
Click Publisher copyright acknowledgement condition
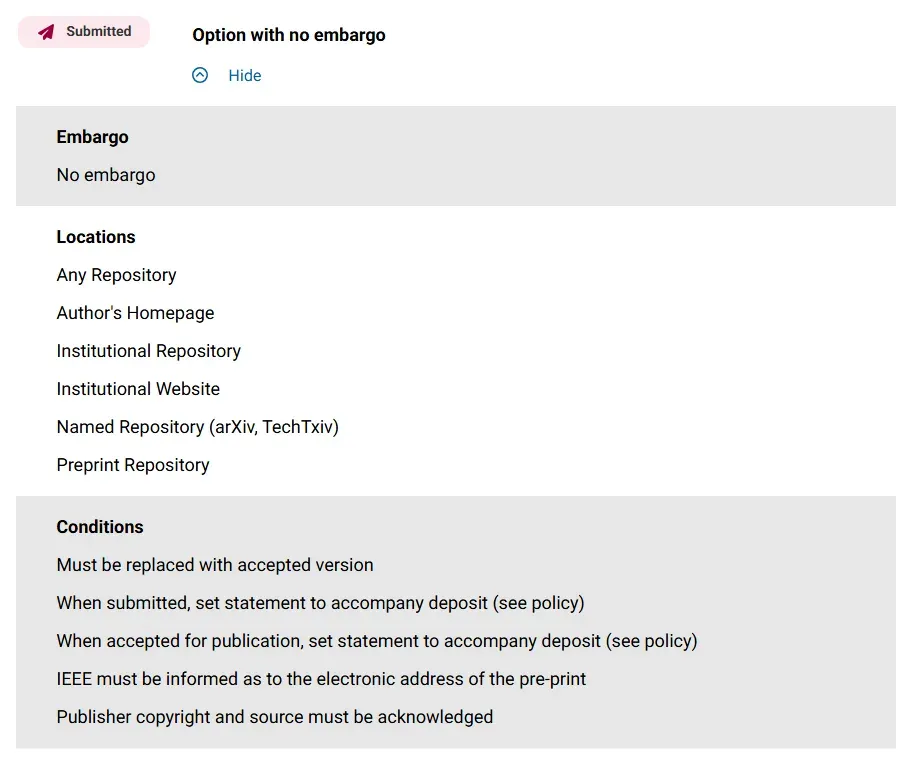(275, 717)
